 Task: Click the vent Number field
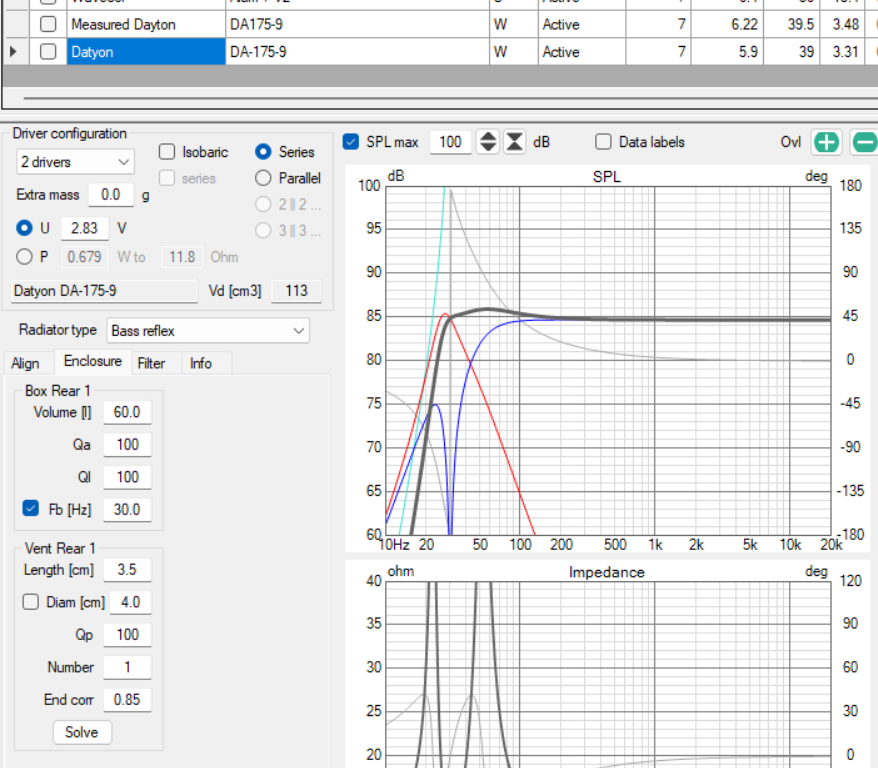[x=127, y=667]
